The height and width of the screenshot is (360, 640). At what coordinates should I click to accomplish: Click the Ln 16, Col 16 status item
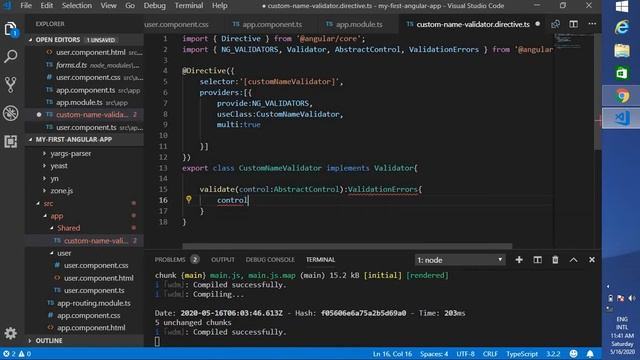coord(392,354)
